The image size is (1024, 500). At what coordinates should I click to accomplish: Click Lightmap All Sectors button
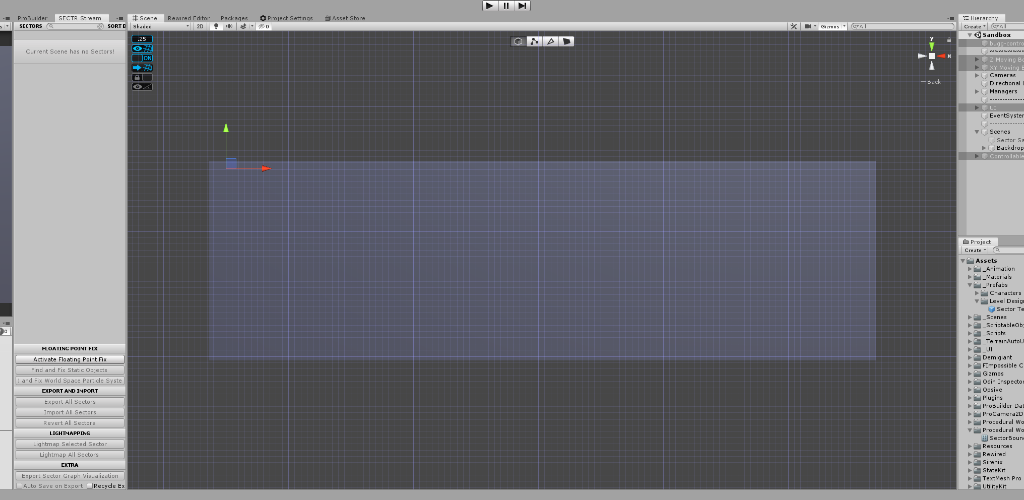coord(70,454)
